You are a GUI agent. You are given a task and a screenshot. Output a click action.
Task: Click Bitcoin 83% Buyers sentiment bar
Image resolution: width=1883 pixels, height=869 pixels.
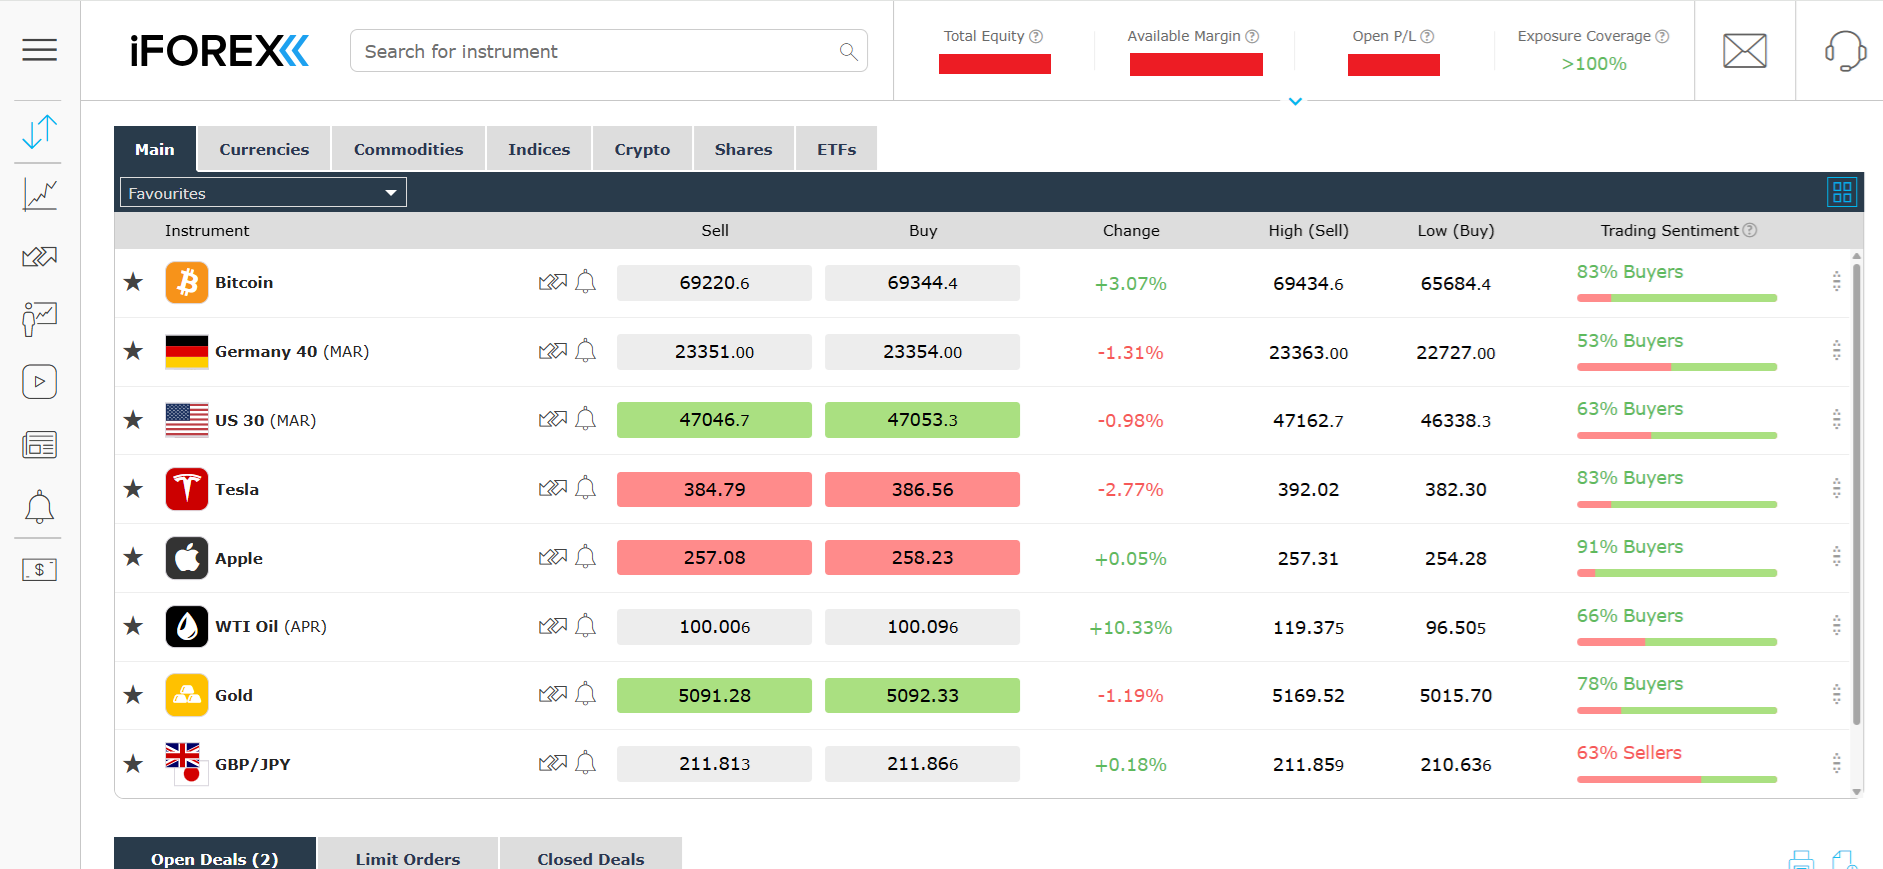[1677, 298]
